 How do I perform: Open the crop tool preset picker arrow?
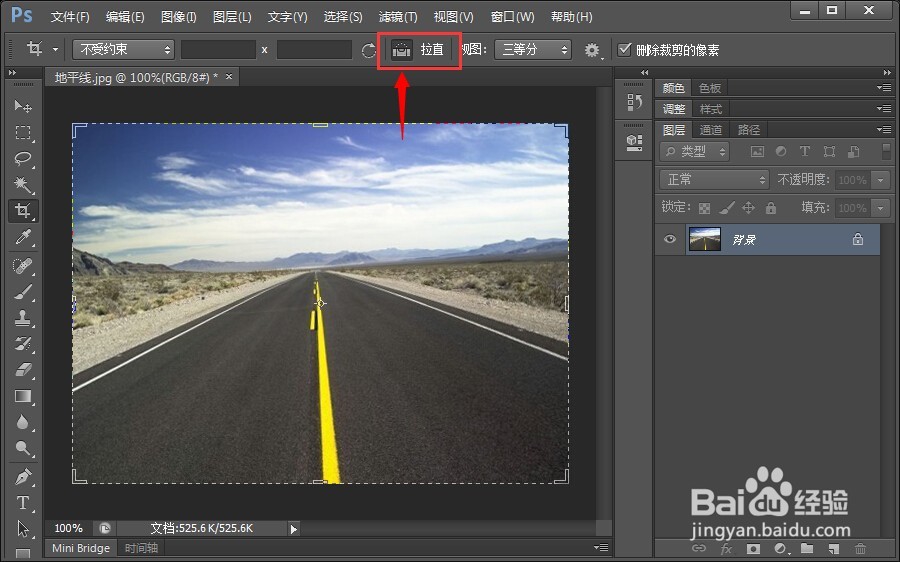pyautogui.click(x=55, y=49)
